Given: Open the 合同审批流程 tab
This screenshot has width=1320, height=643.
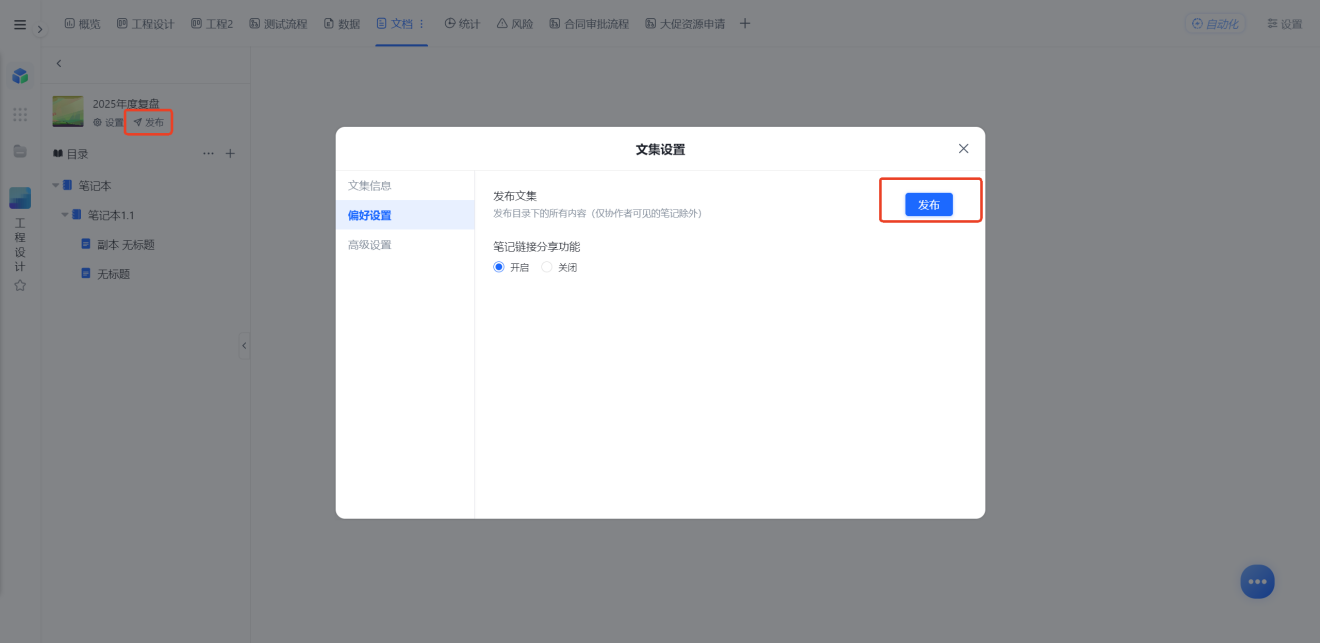Looking at the screenshot, I should point(589,24).
